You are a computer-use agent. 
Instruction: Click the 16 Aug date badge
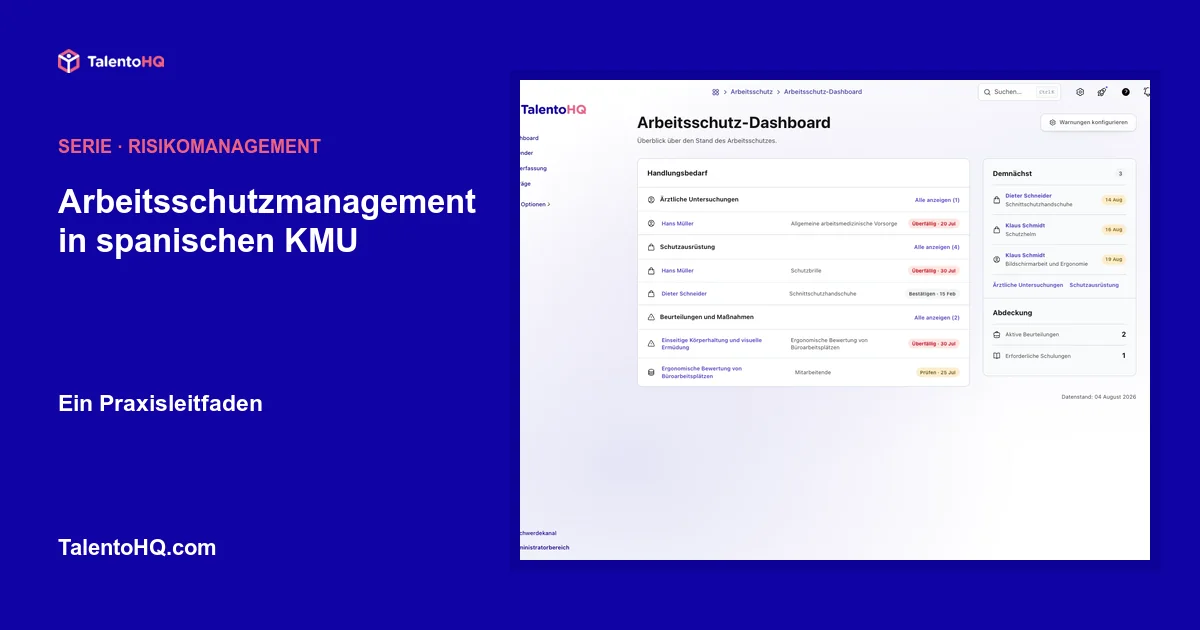pos(1114,229)
